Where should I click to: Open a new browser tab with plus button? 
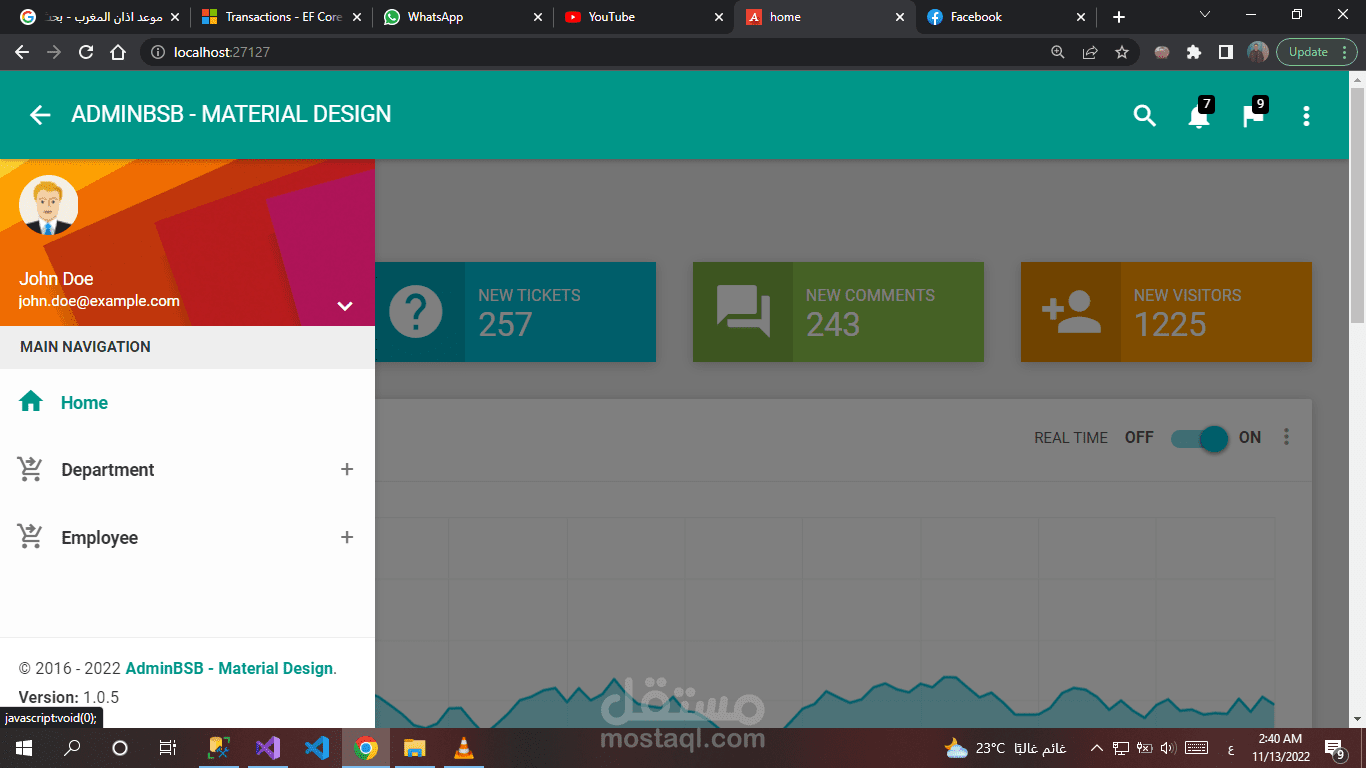[1119, 17]
